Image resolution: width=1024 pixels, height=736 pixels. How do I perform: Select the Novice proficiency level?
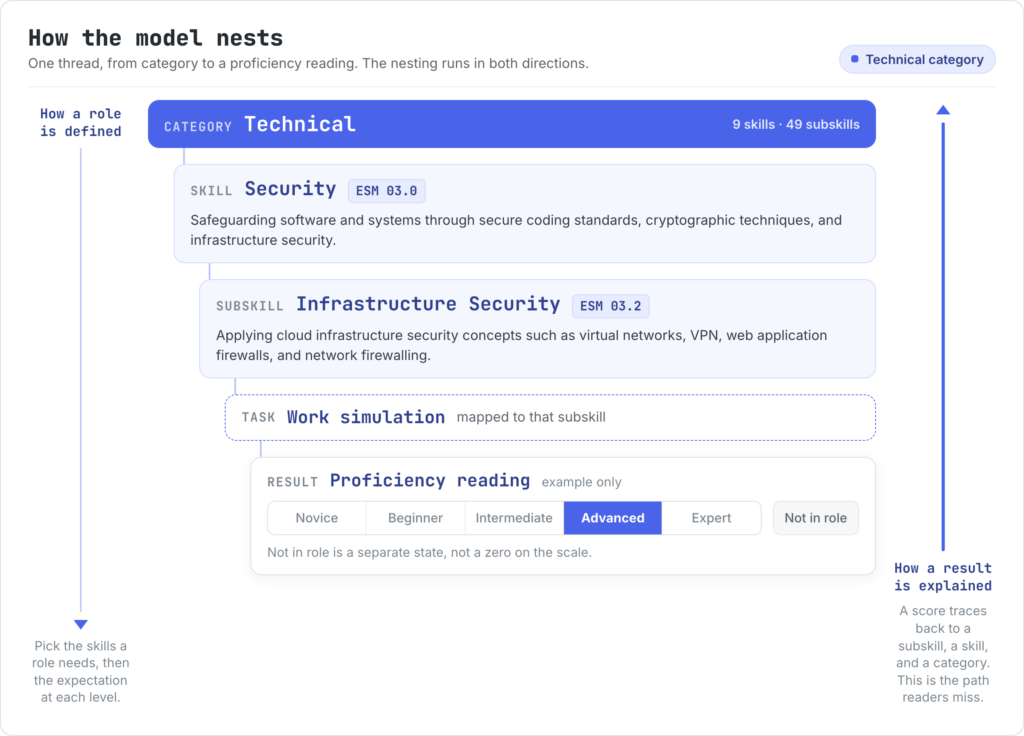coord(317,518)
